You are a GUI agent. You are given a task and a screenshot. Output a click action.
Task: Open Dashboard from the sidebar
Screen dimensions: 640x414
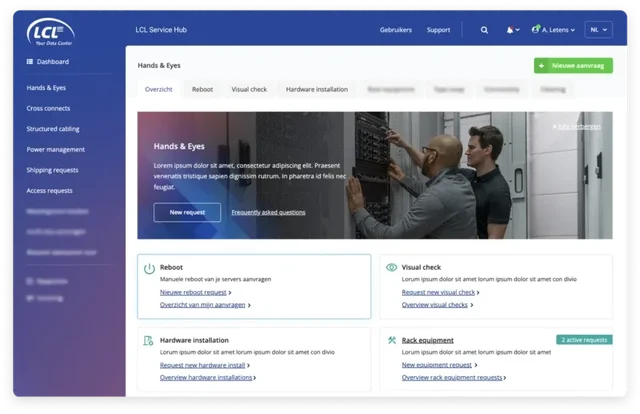[48, 62]
